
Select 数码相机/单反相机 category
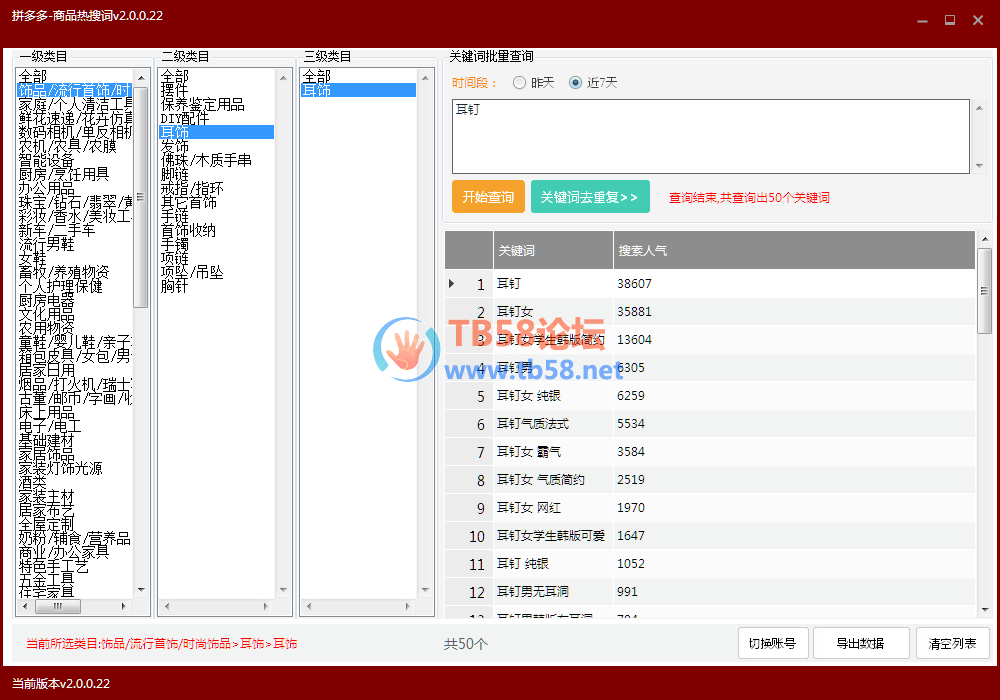[75, 132]
